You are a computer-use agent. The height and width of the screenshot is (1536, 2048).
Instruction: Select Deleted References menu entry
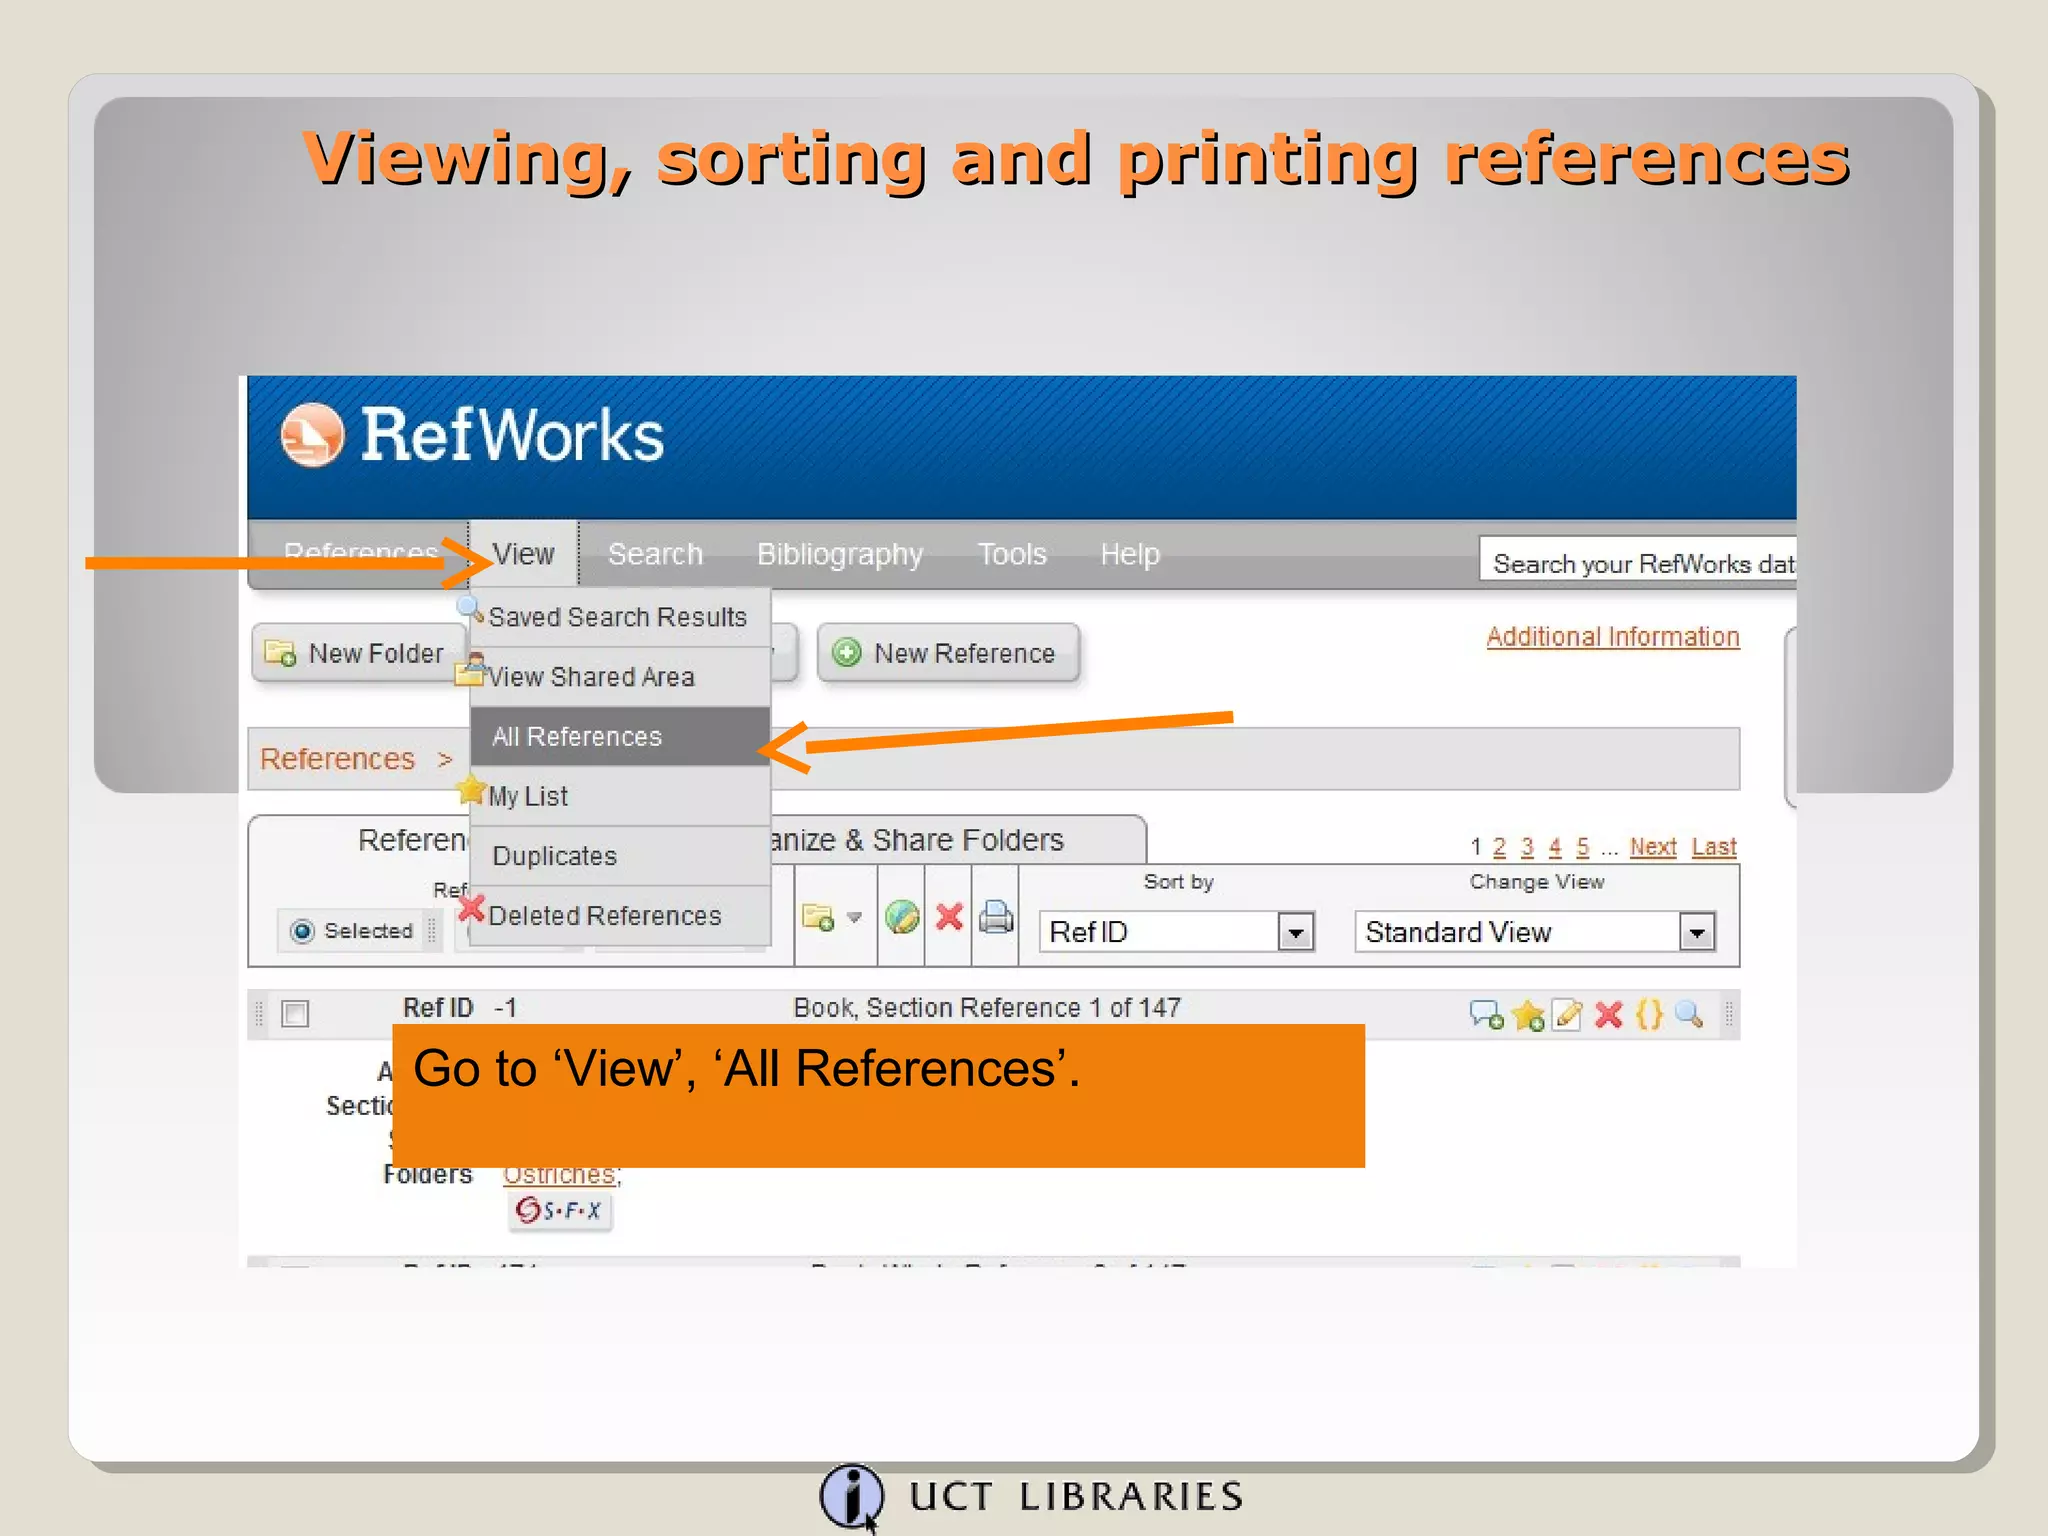click(619, 916)
